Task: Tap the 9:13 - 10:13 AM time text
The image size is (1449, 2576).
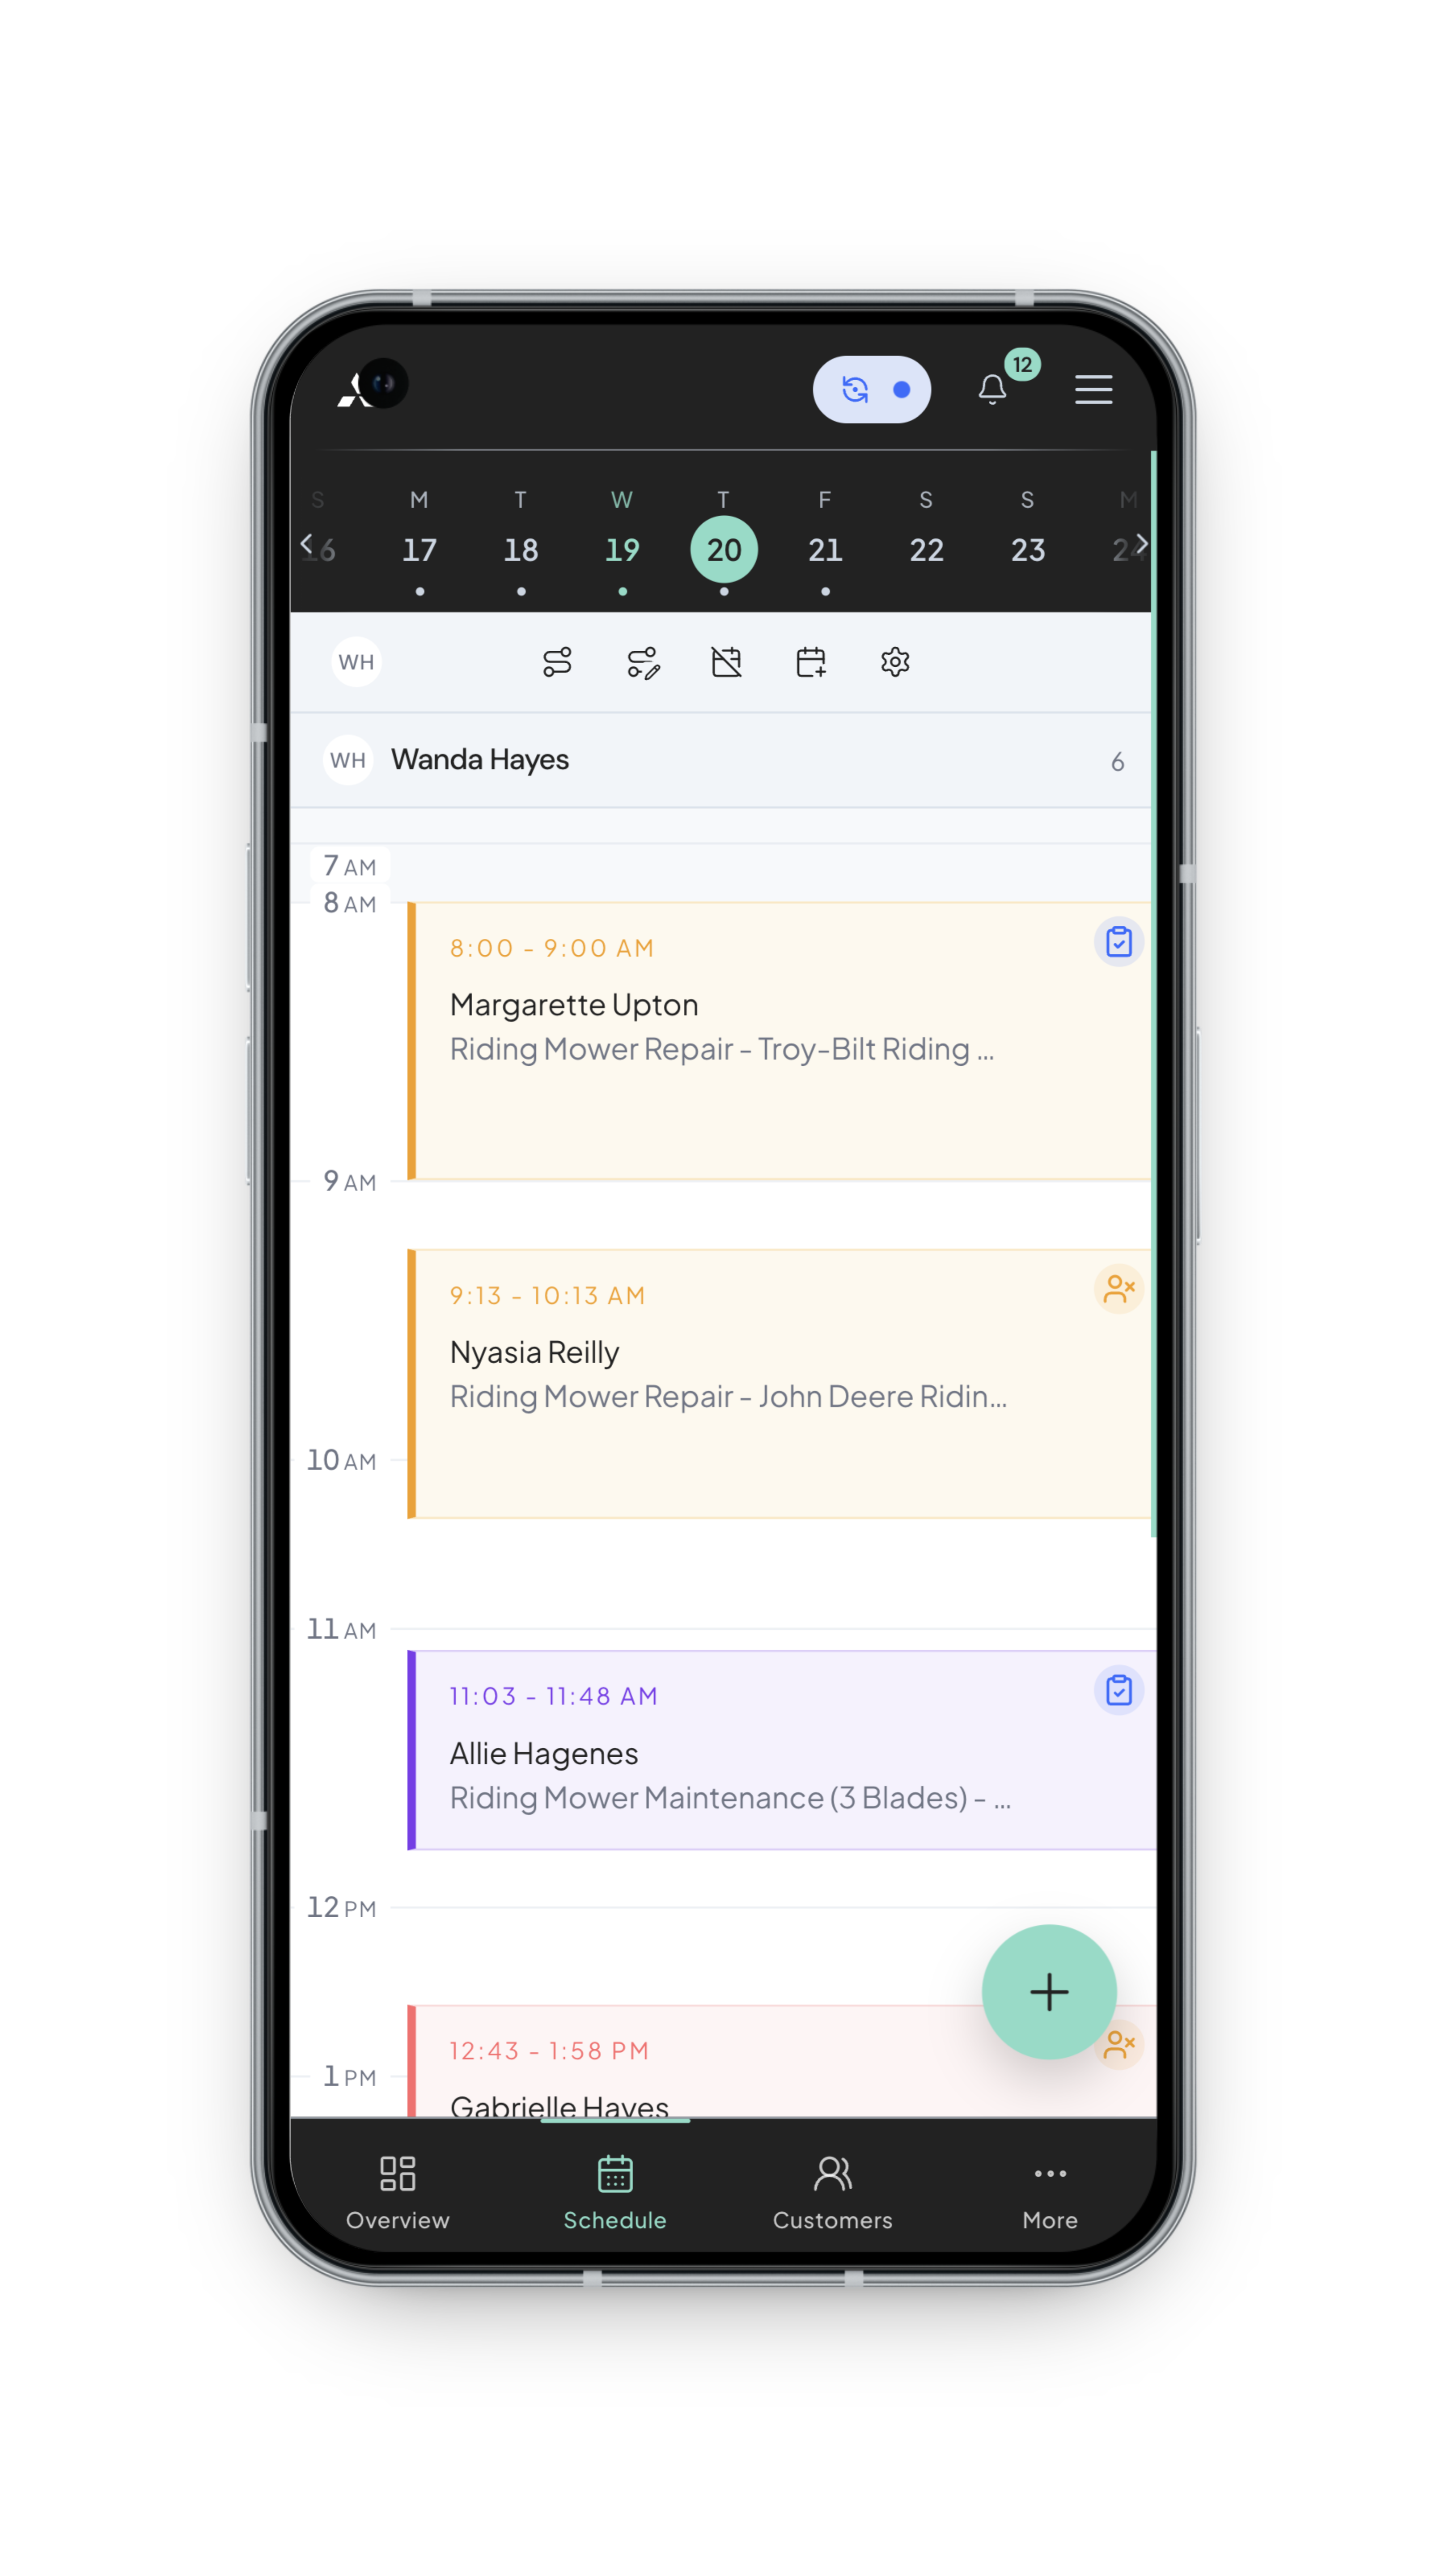Action: pos(547,1295)
